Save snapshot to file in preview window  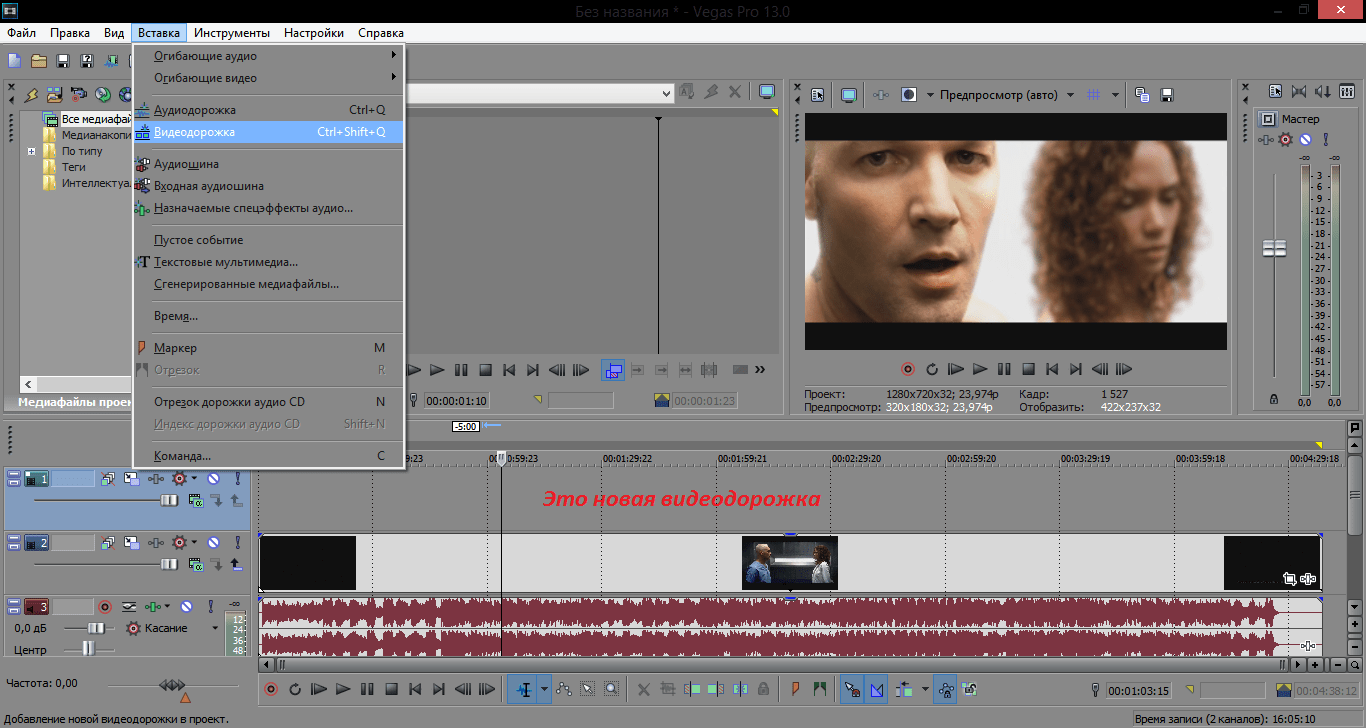click(1166, 95)
